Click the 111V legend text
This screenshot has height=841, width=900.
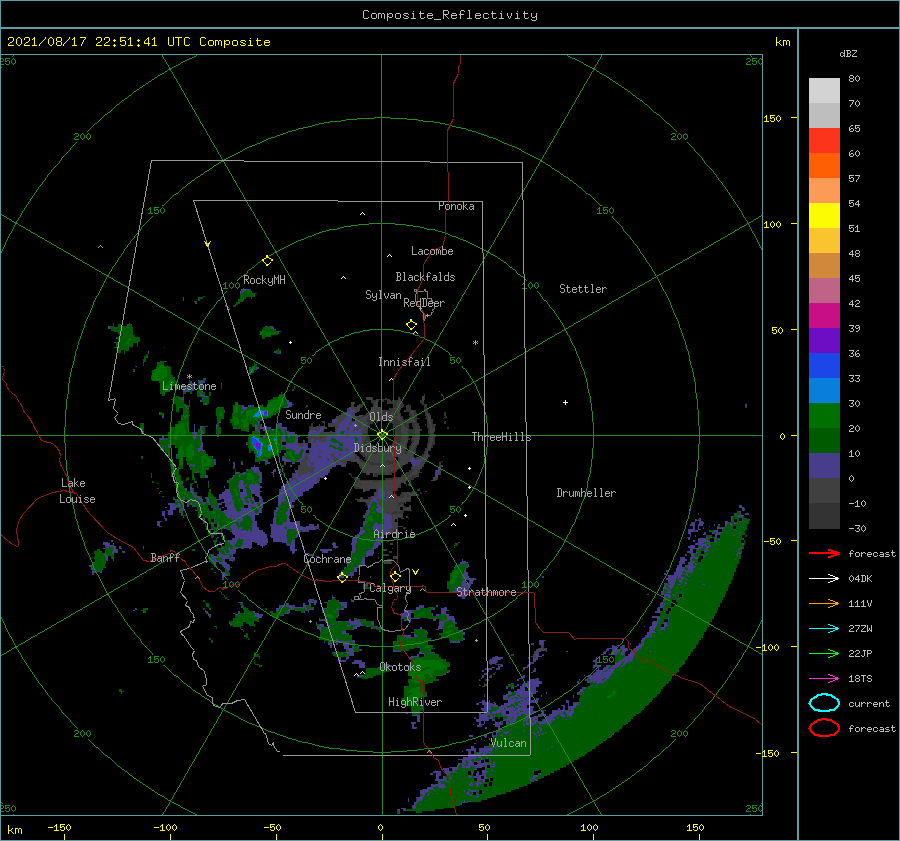[860, 603]
